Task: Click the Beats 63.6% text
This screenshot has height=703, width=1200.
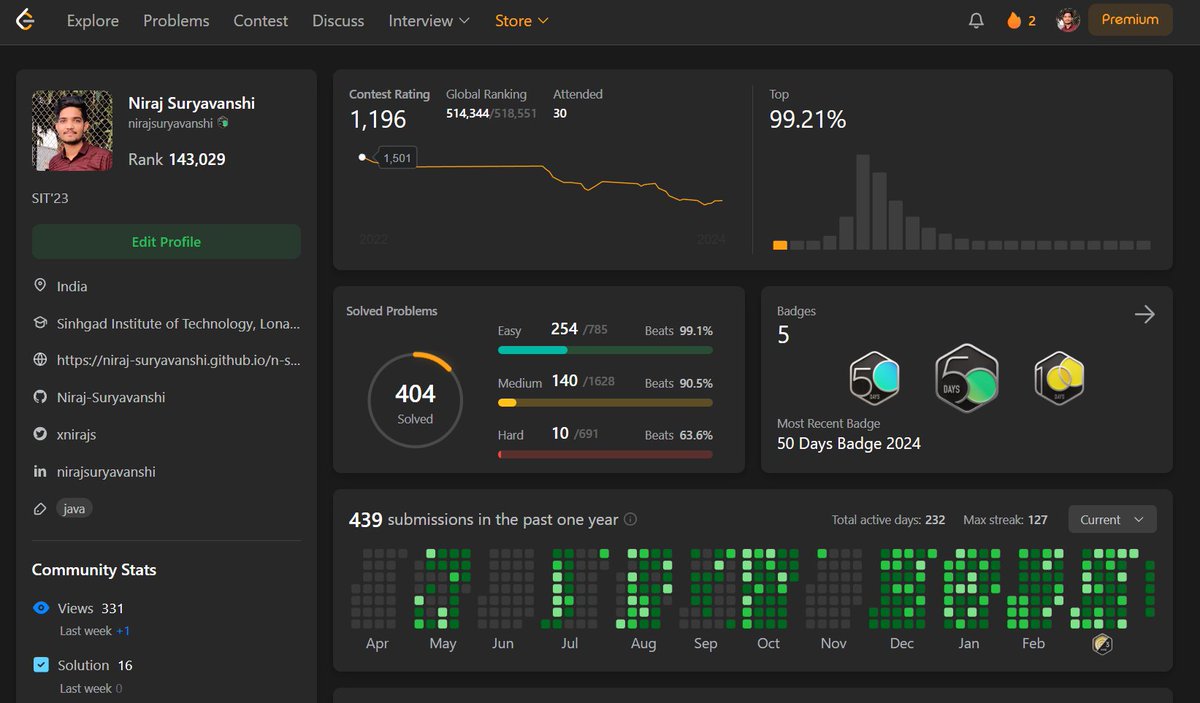Action: 679,435
